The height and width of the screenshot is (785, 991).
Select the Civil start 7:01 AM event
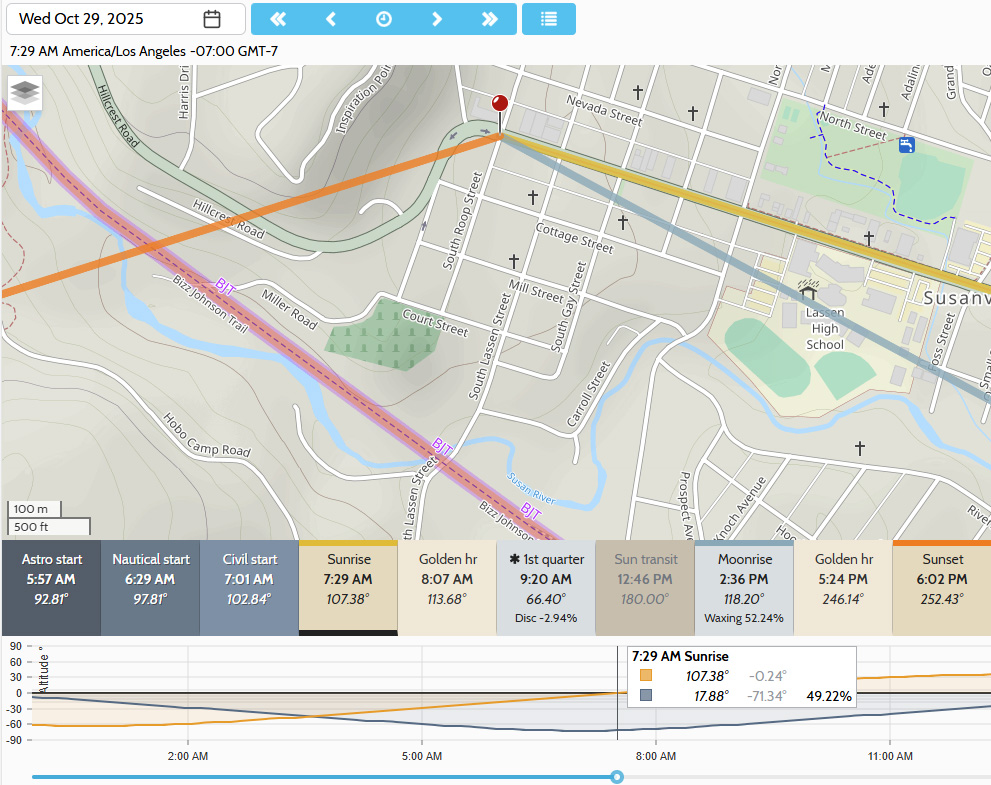pos(249,588)
